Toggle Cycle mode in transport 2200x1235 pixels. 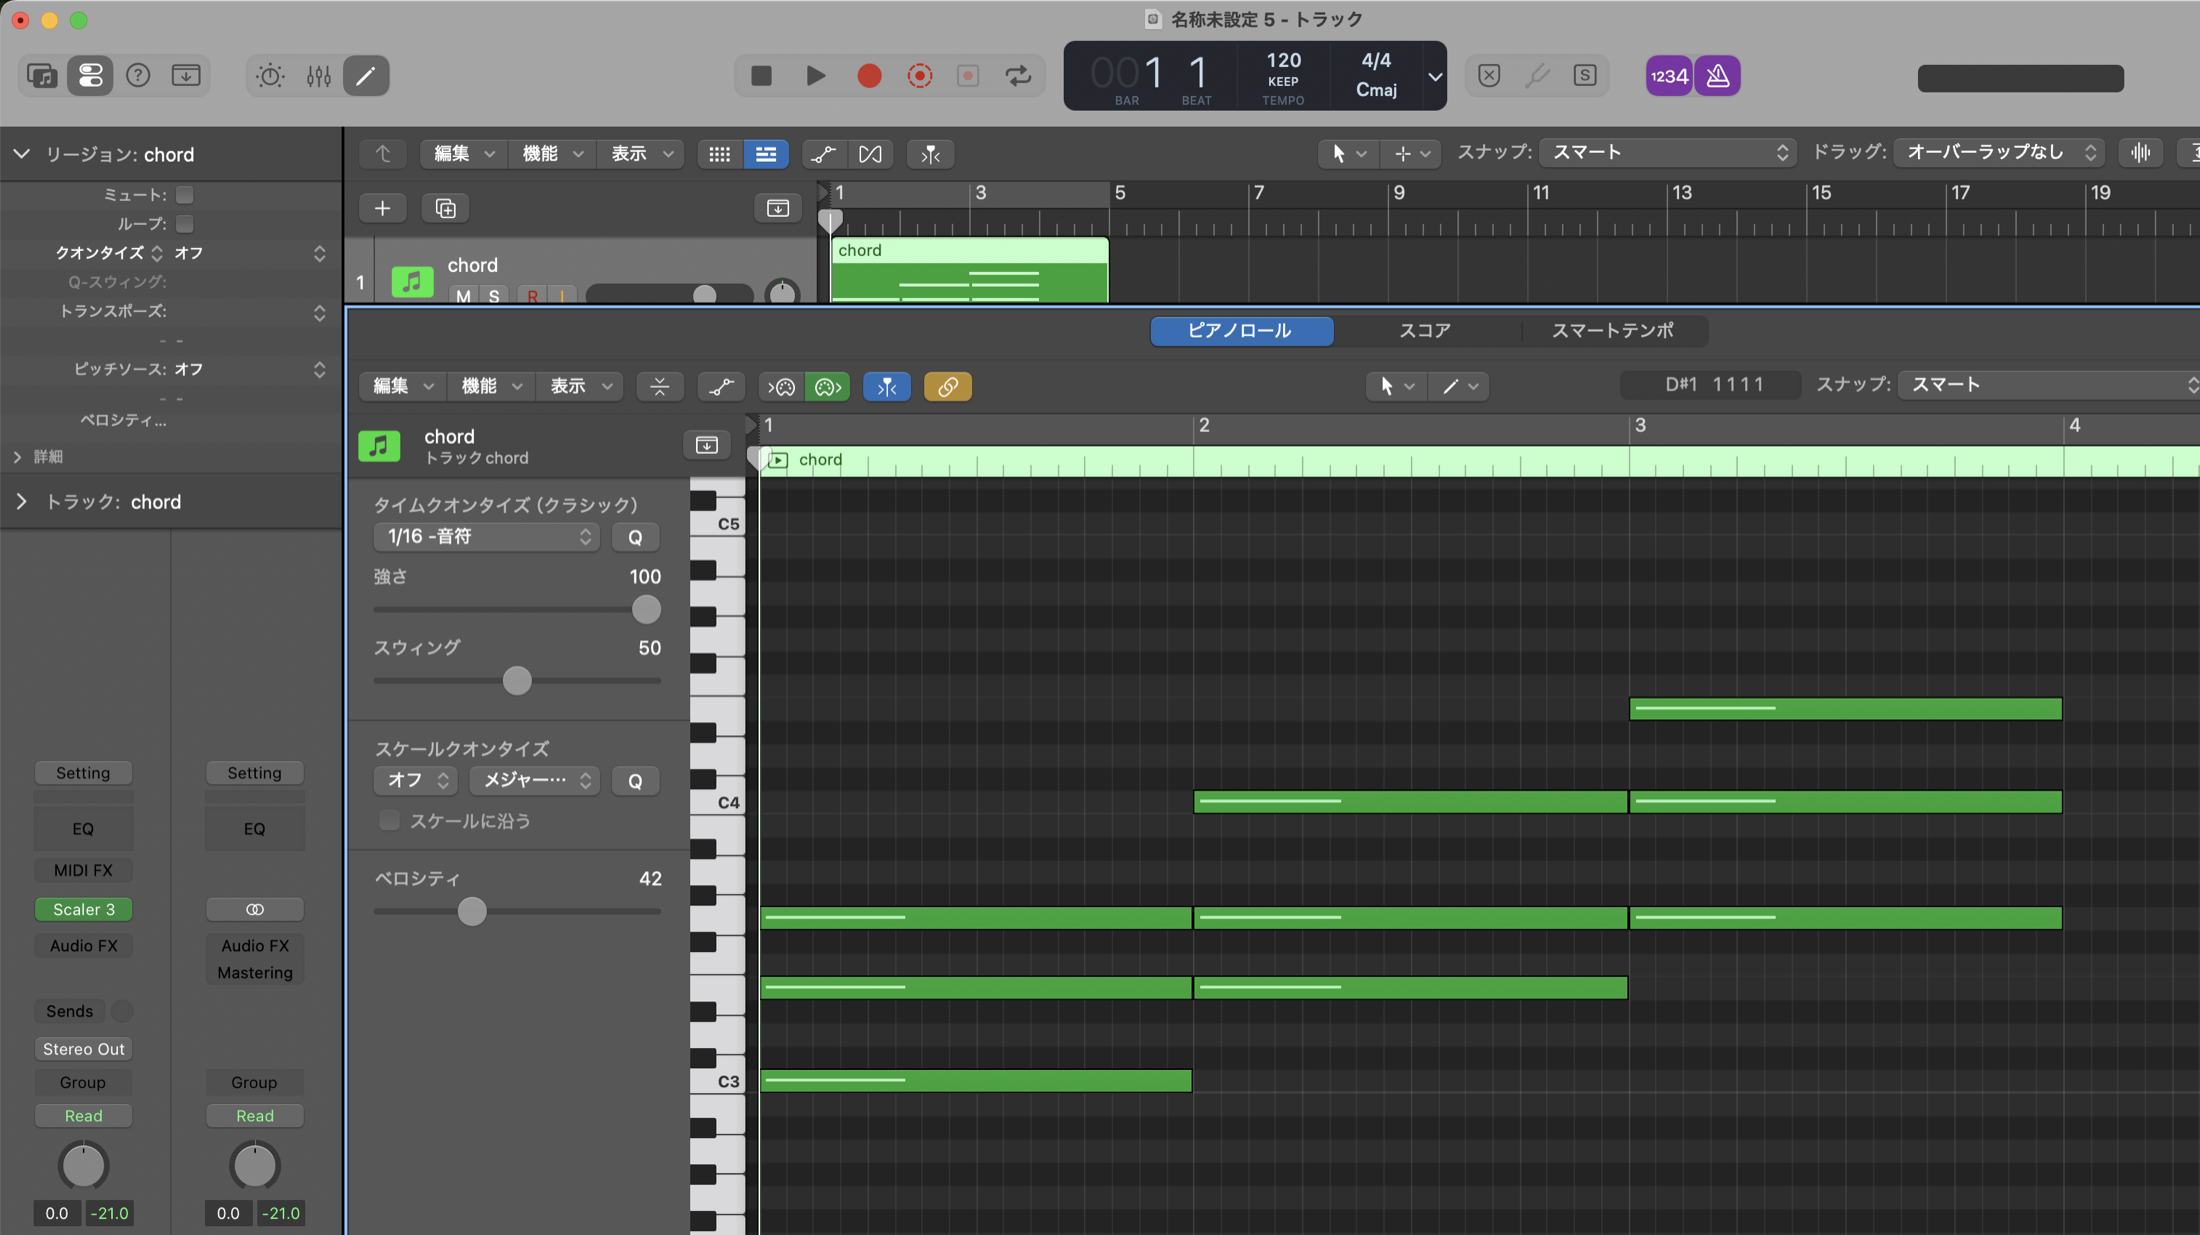pyautogui.click(x=1018, y=76)
